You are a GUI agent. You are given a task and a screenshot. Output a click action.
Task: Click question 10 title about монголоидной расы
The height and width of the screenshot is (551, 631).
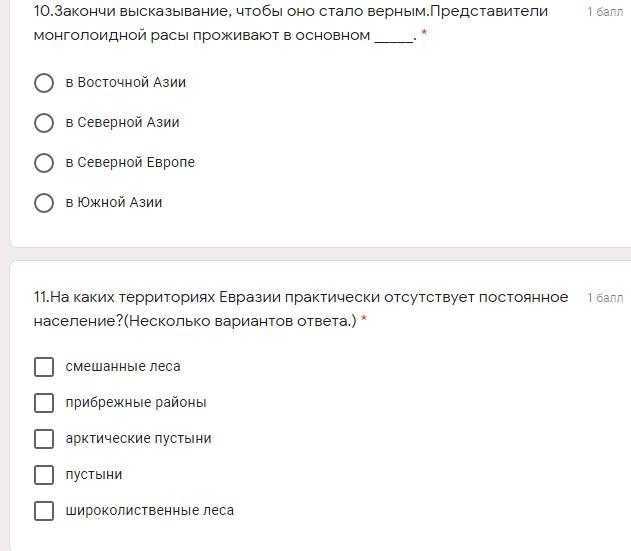pyautogui.click(x=290, y=23)
